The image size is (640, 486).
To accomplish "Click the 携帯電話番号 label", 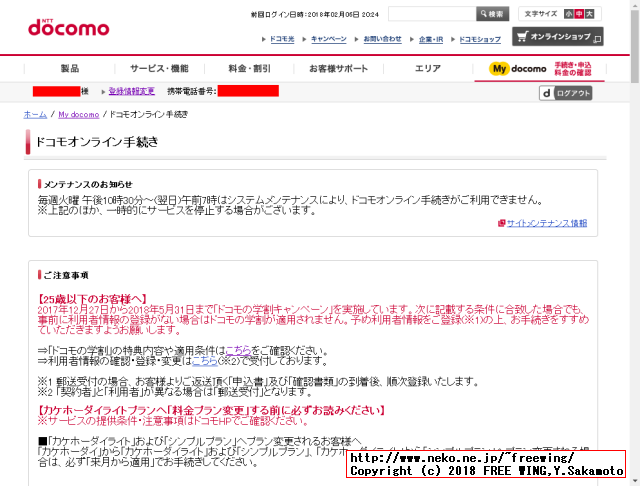I will 191,91.
